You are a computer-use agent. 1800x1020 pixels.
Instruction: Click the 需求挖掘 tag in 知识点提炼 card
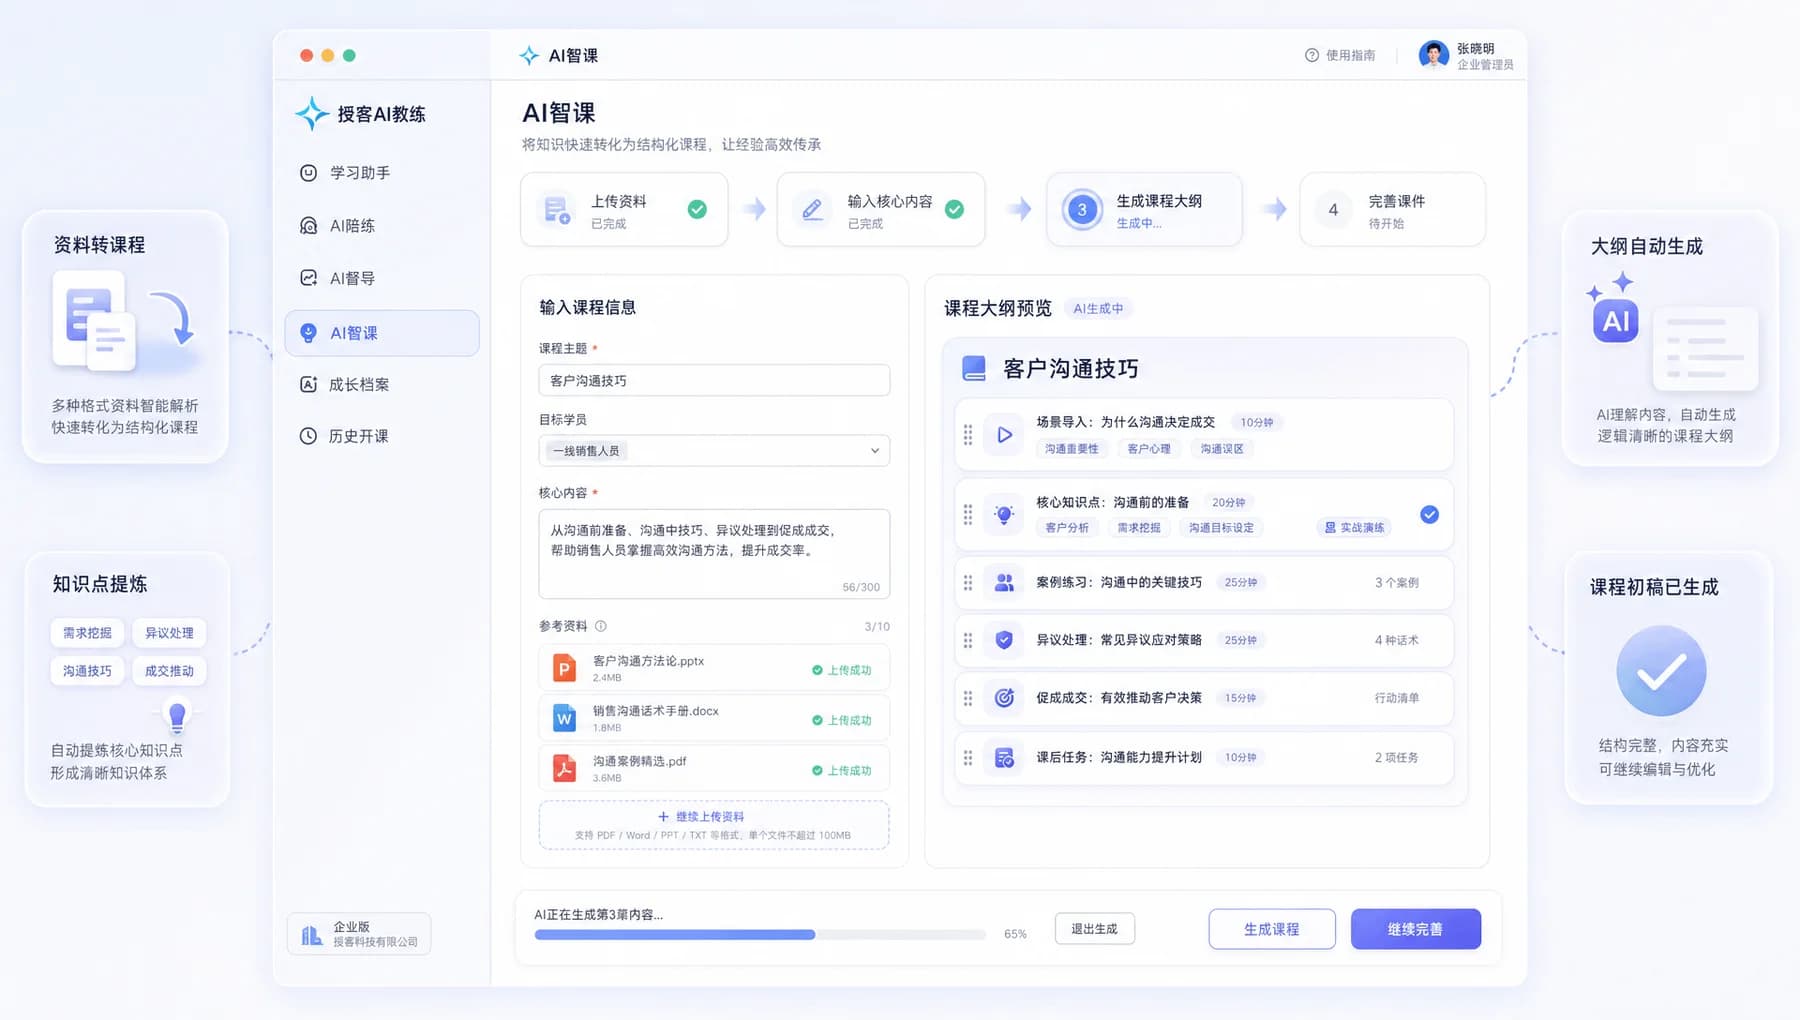point(87,633)
